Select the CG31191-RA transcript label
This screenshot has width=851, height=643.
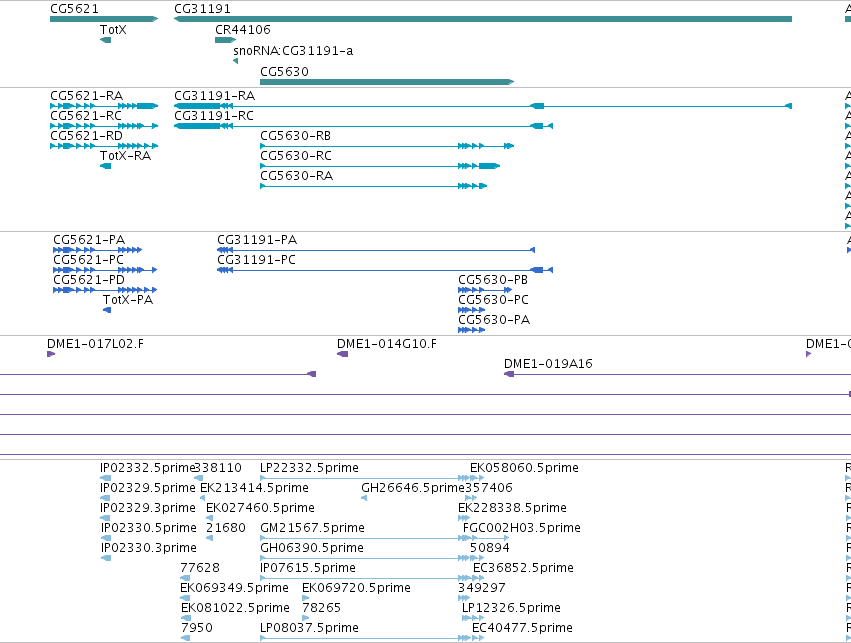pos(214,96)
